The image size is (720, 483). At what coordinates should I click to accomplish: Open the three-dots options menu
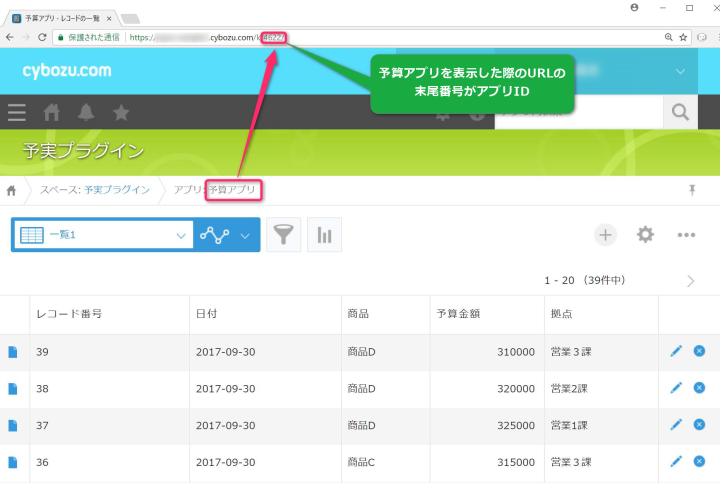(686, 235)
